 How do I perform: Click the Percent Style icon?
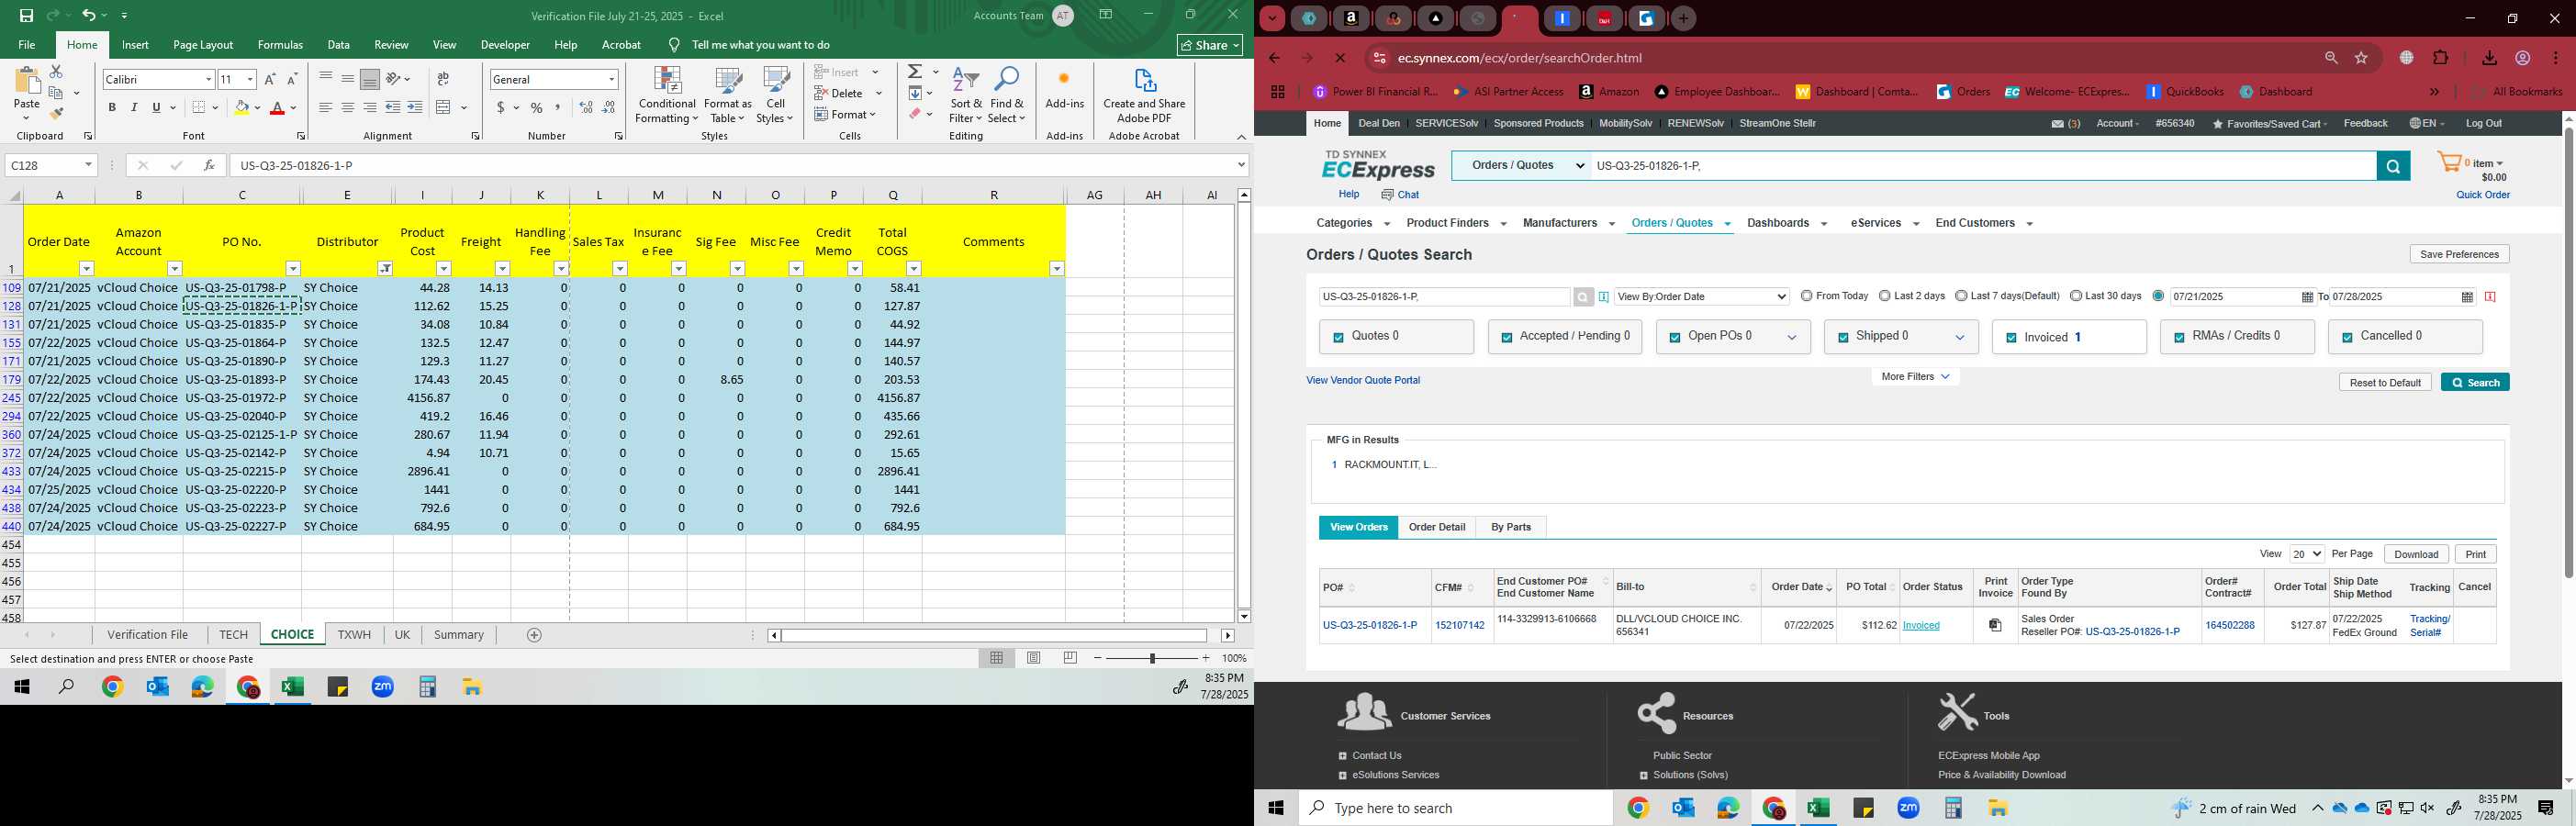[x=537, y=108]
